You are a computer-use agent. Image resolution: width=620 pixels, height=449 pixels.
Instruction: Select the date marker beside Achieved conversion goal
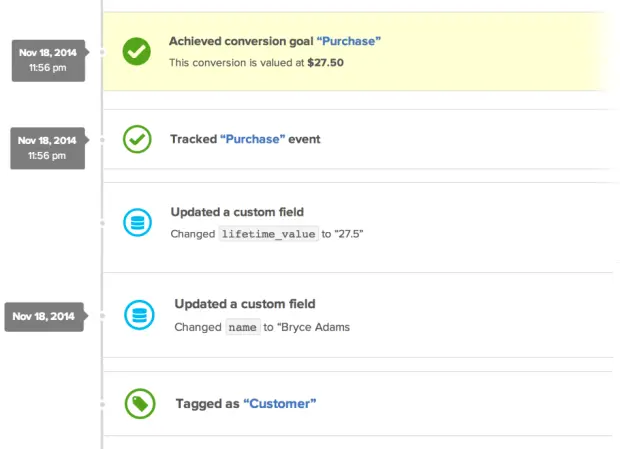coord(47,59)
